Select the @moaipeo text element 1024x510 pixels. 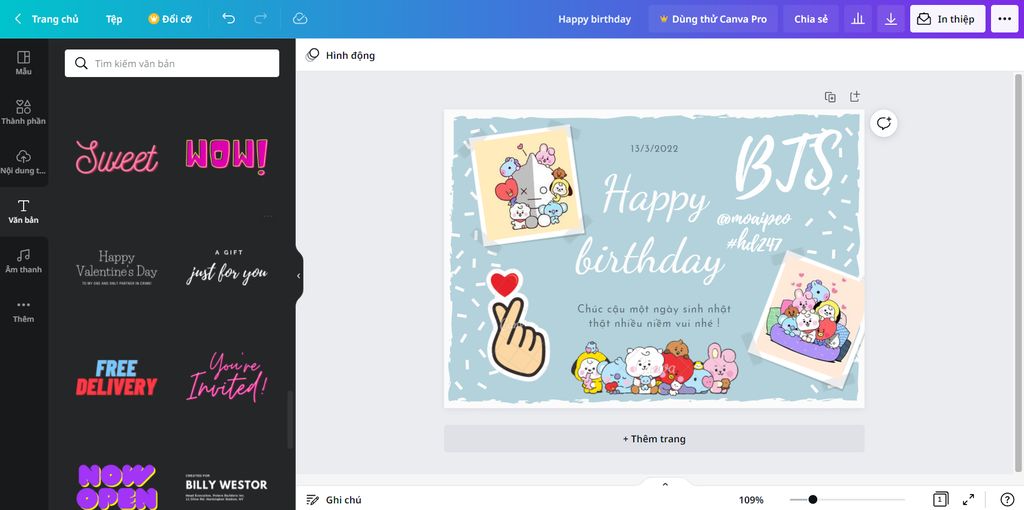tap(753, 219)
